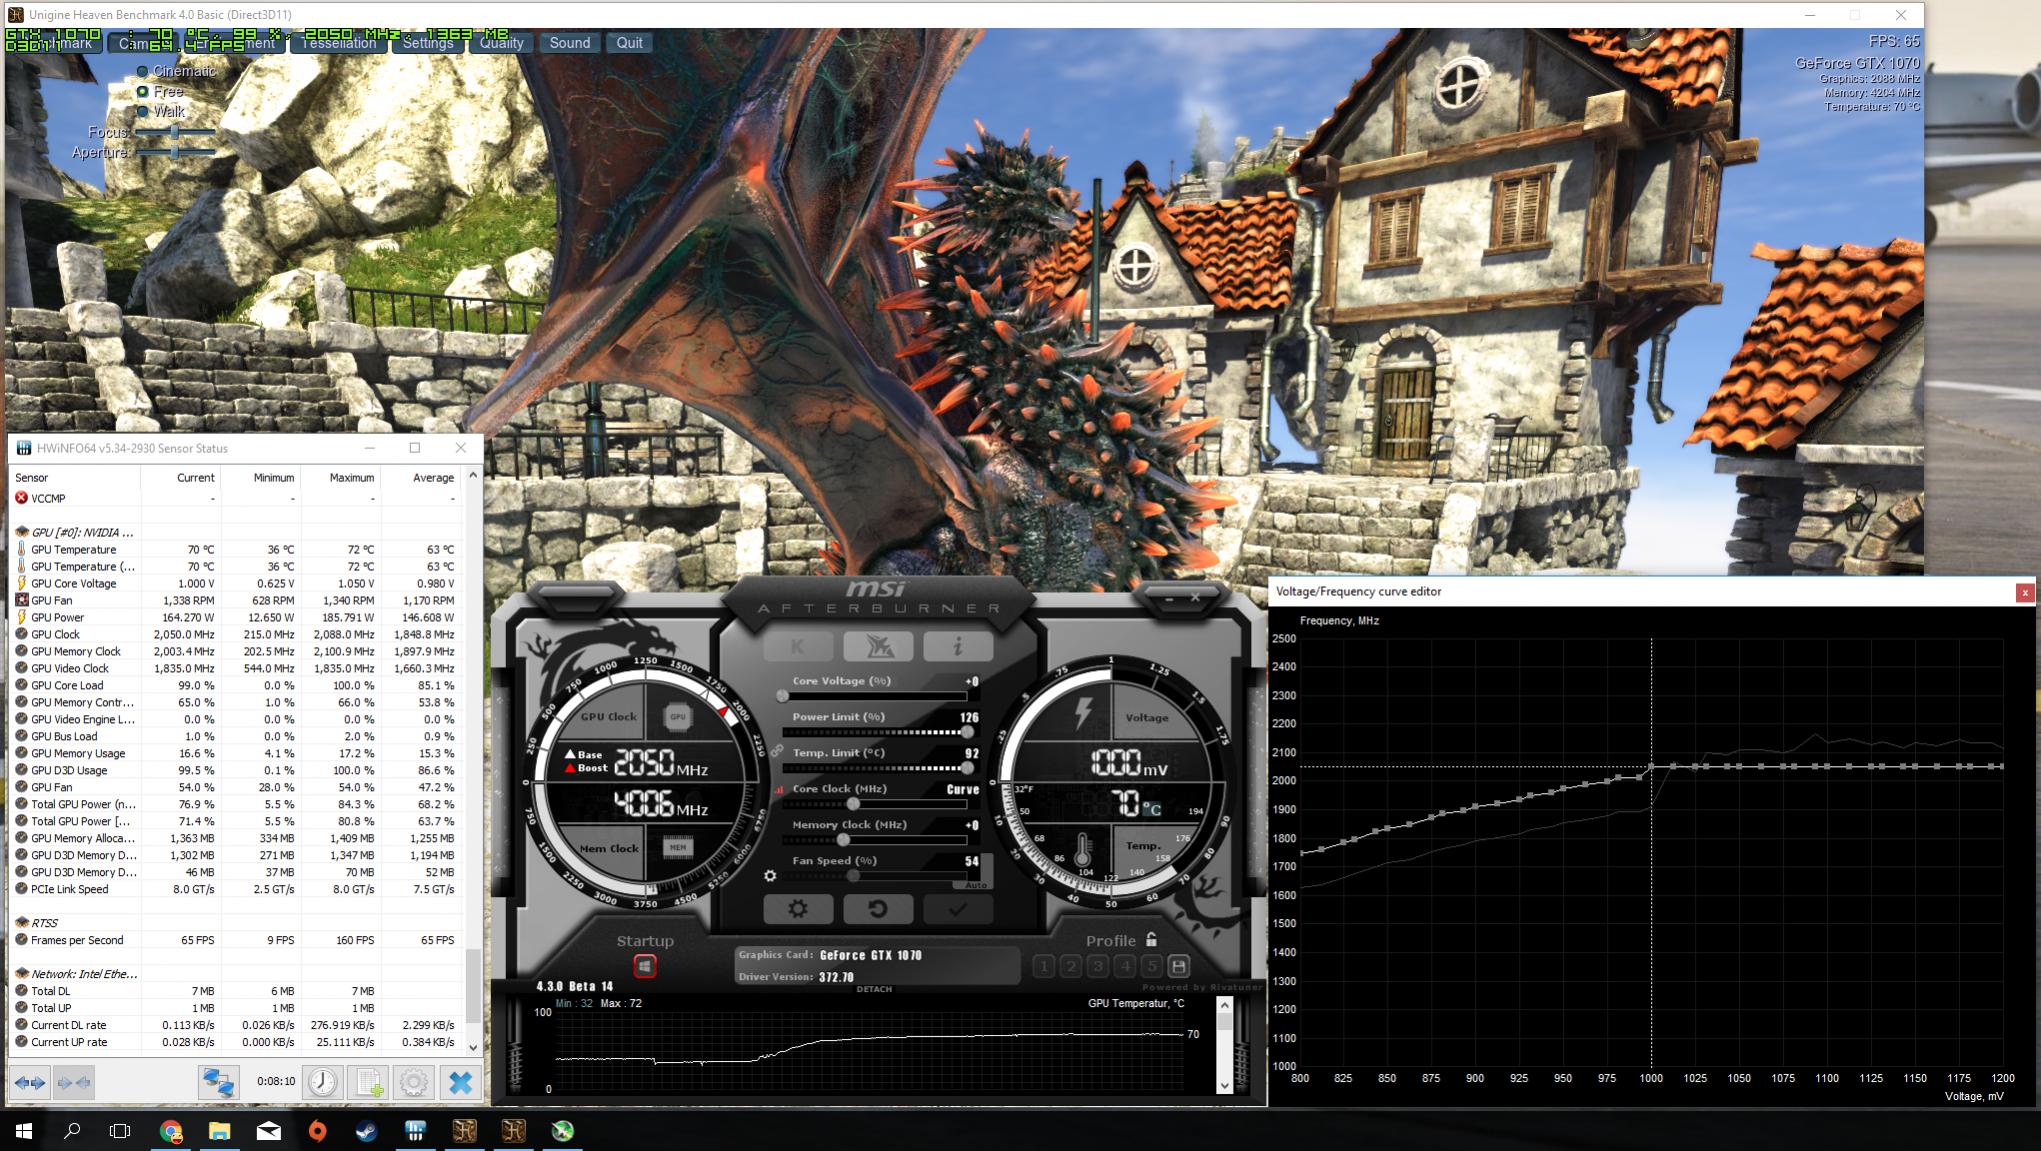Open fan speed settings small gear
The image size is (2041, 1151).
769,876
